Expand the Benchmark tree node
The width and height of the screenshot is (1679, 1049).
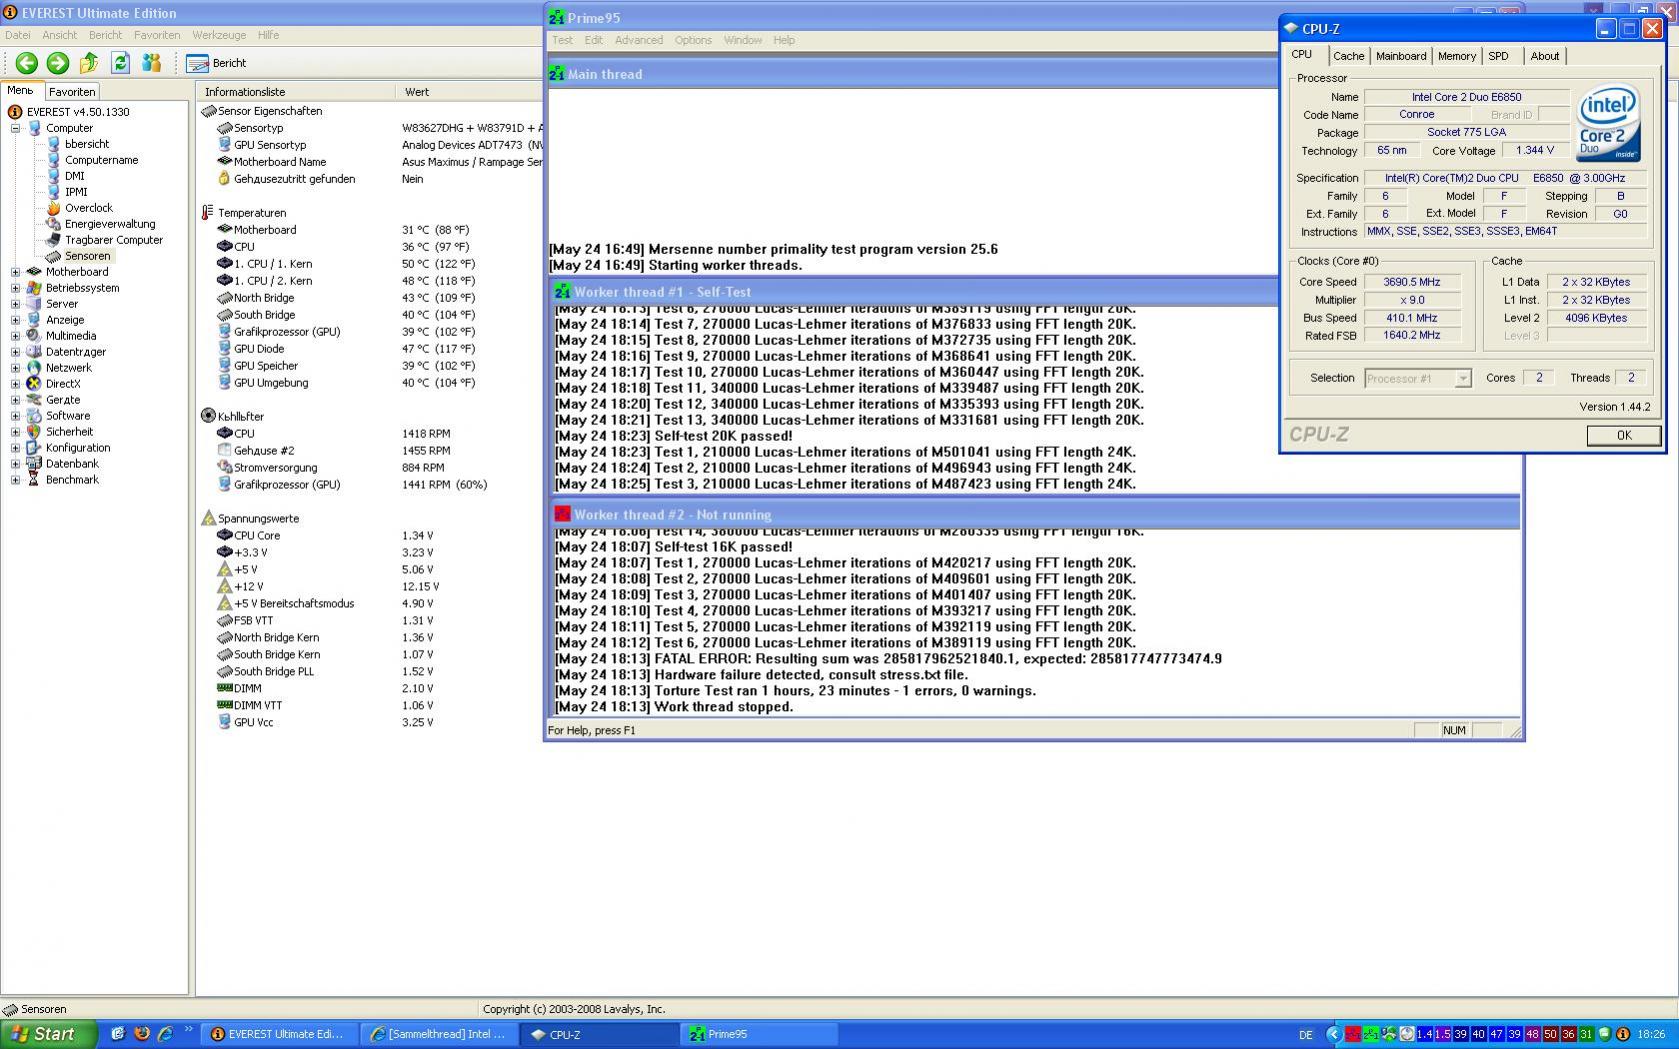click(15, 480)
